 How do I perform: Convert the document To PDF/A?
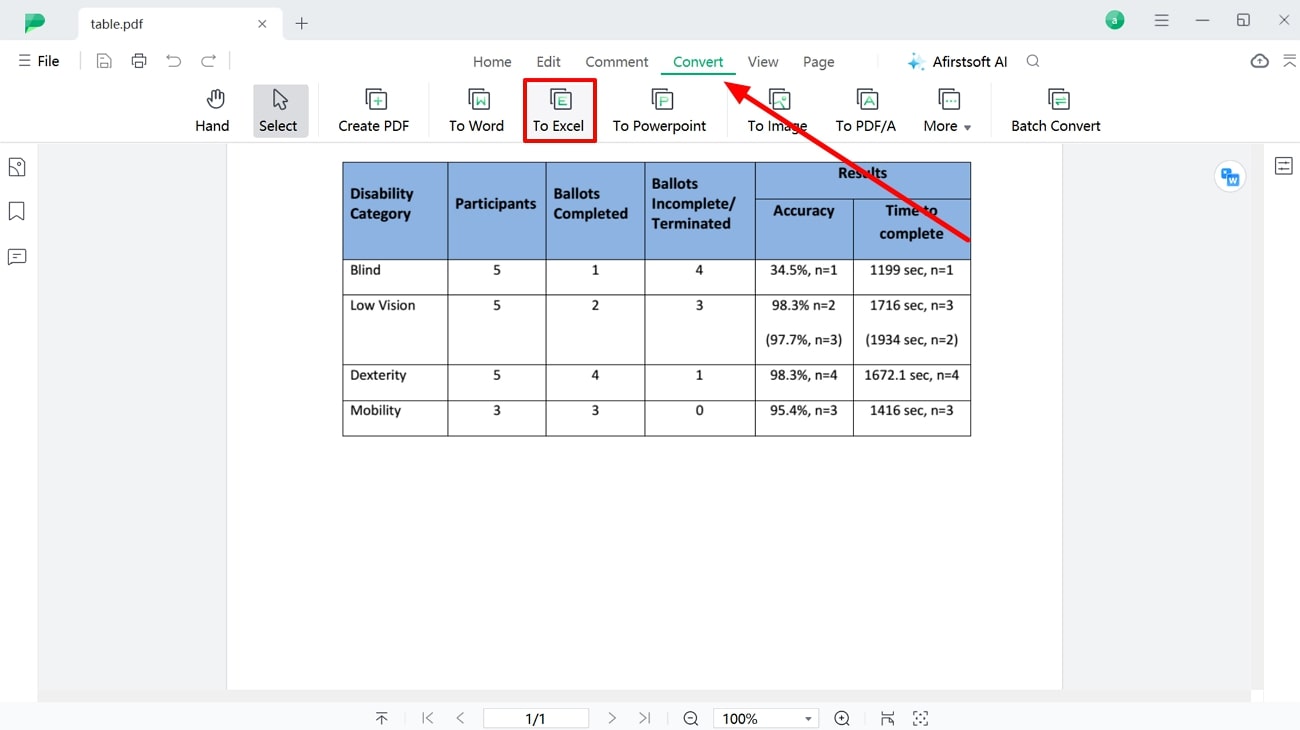[x=866, y=110]
